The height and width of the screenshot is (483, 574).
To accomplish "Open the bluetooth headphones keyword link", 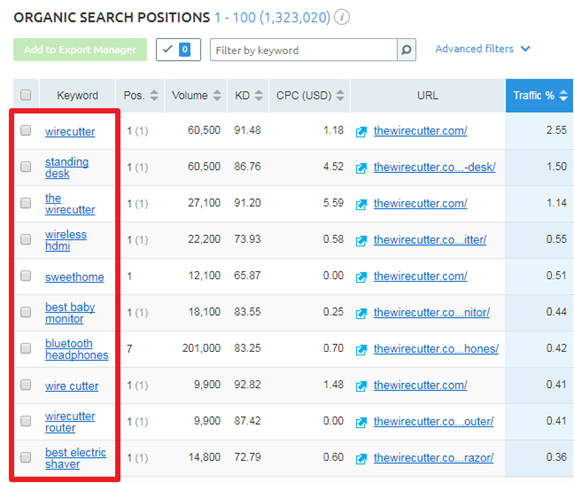I will tap(77, 349).
